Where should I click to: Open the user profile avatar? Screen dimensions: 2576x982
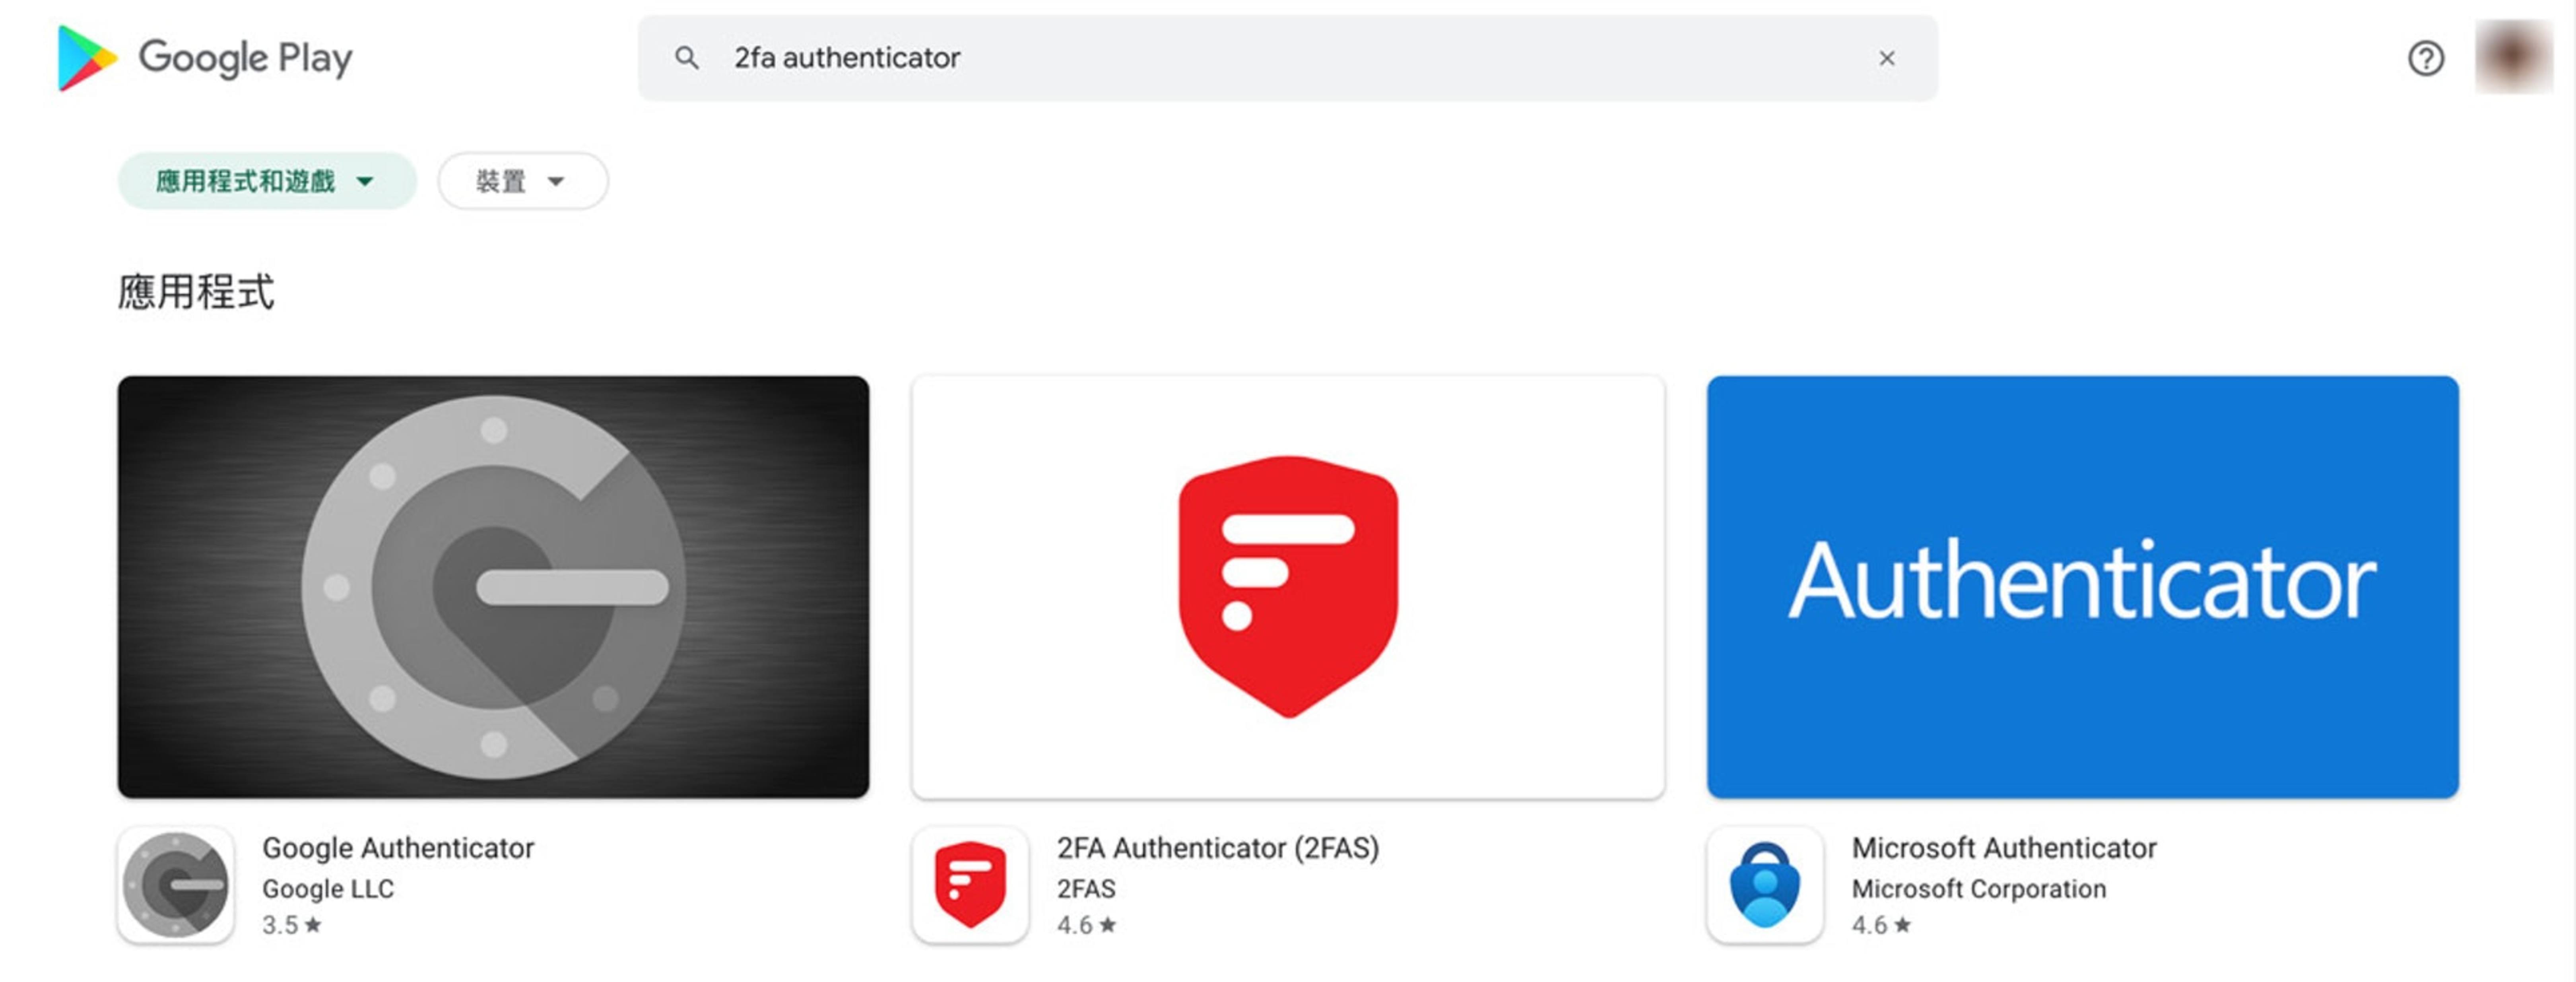pyautogui.click(x=2513, y=57)
